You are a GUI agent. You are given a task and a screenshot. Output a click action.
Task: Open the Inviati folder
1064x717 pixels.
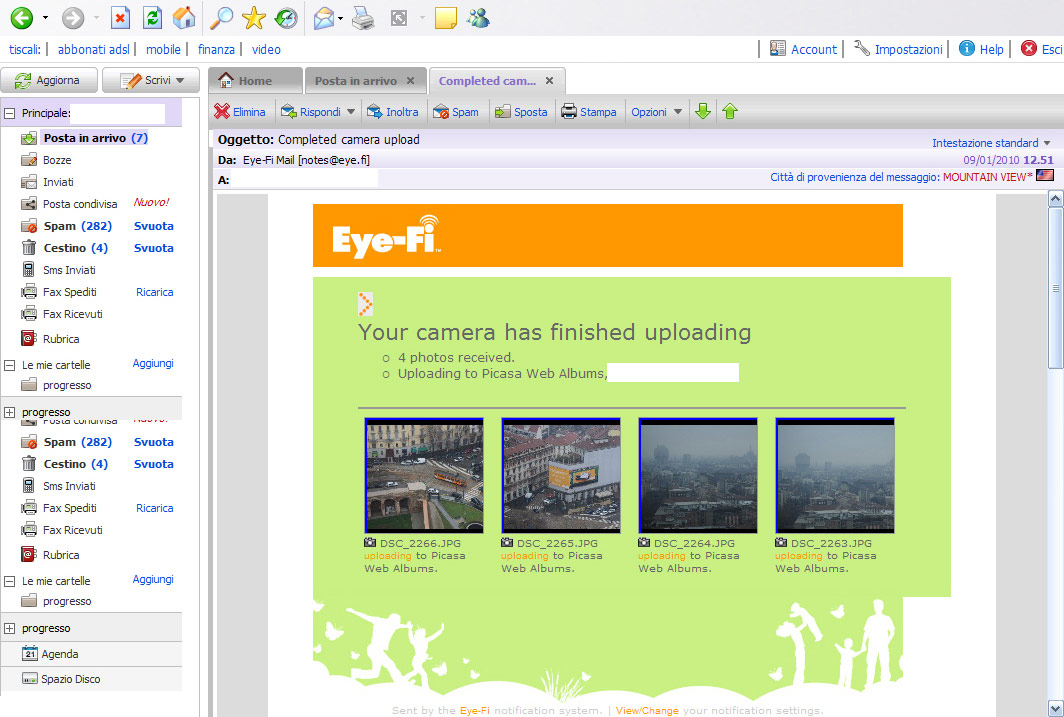pos(58,182)
